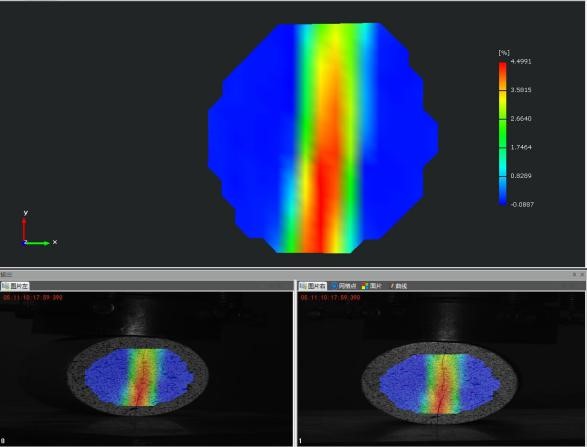Screen dimensions: 587x447
Task: Click the right camera specimen image
Action: pyautogui.click(x=440, y=383)
